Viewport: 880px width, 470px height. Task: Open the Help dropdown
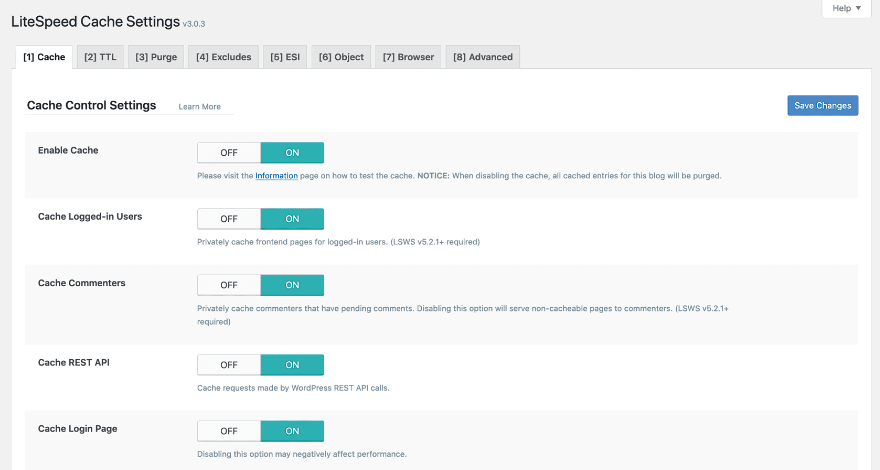coord(846,8)
